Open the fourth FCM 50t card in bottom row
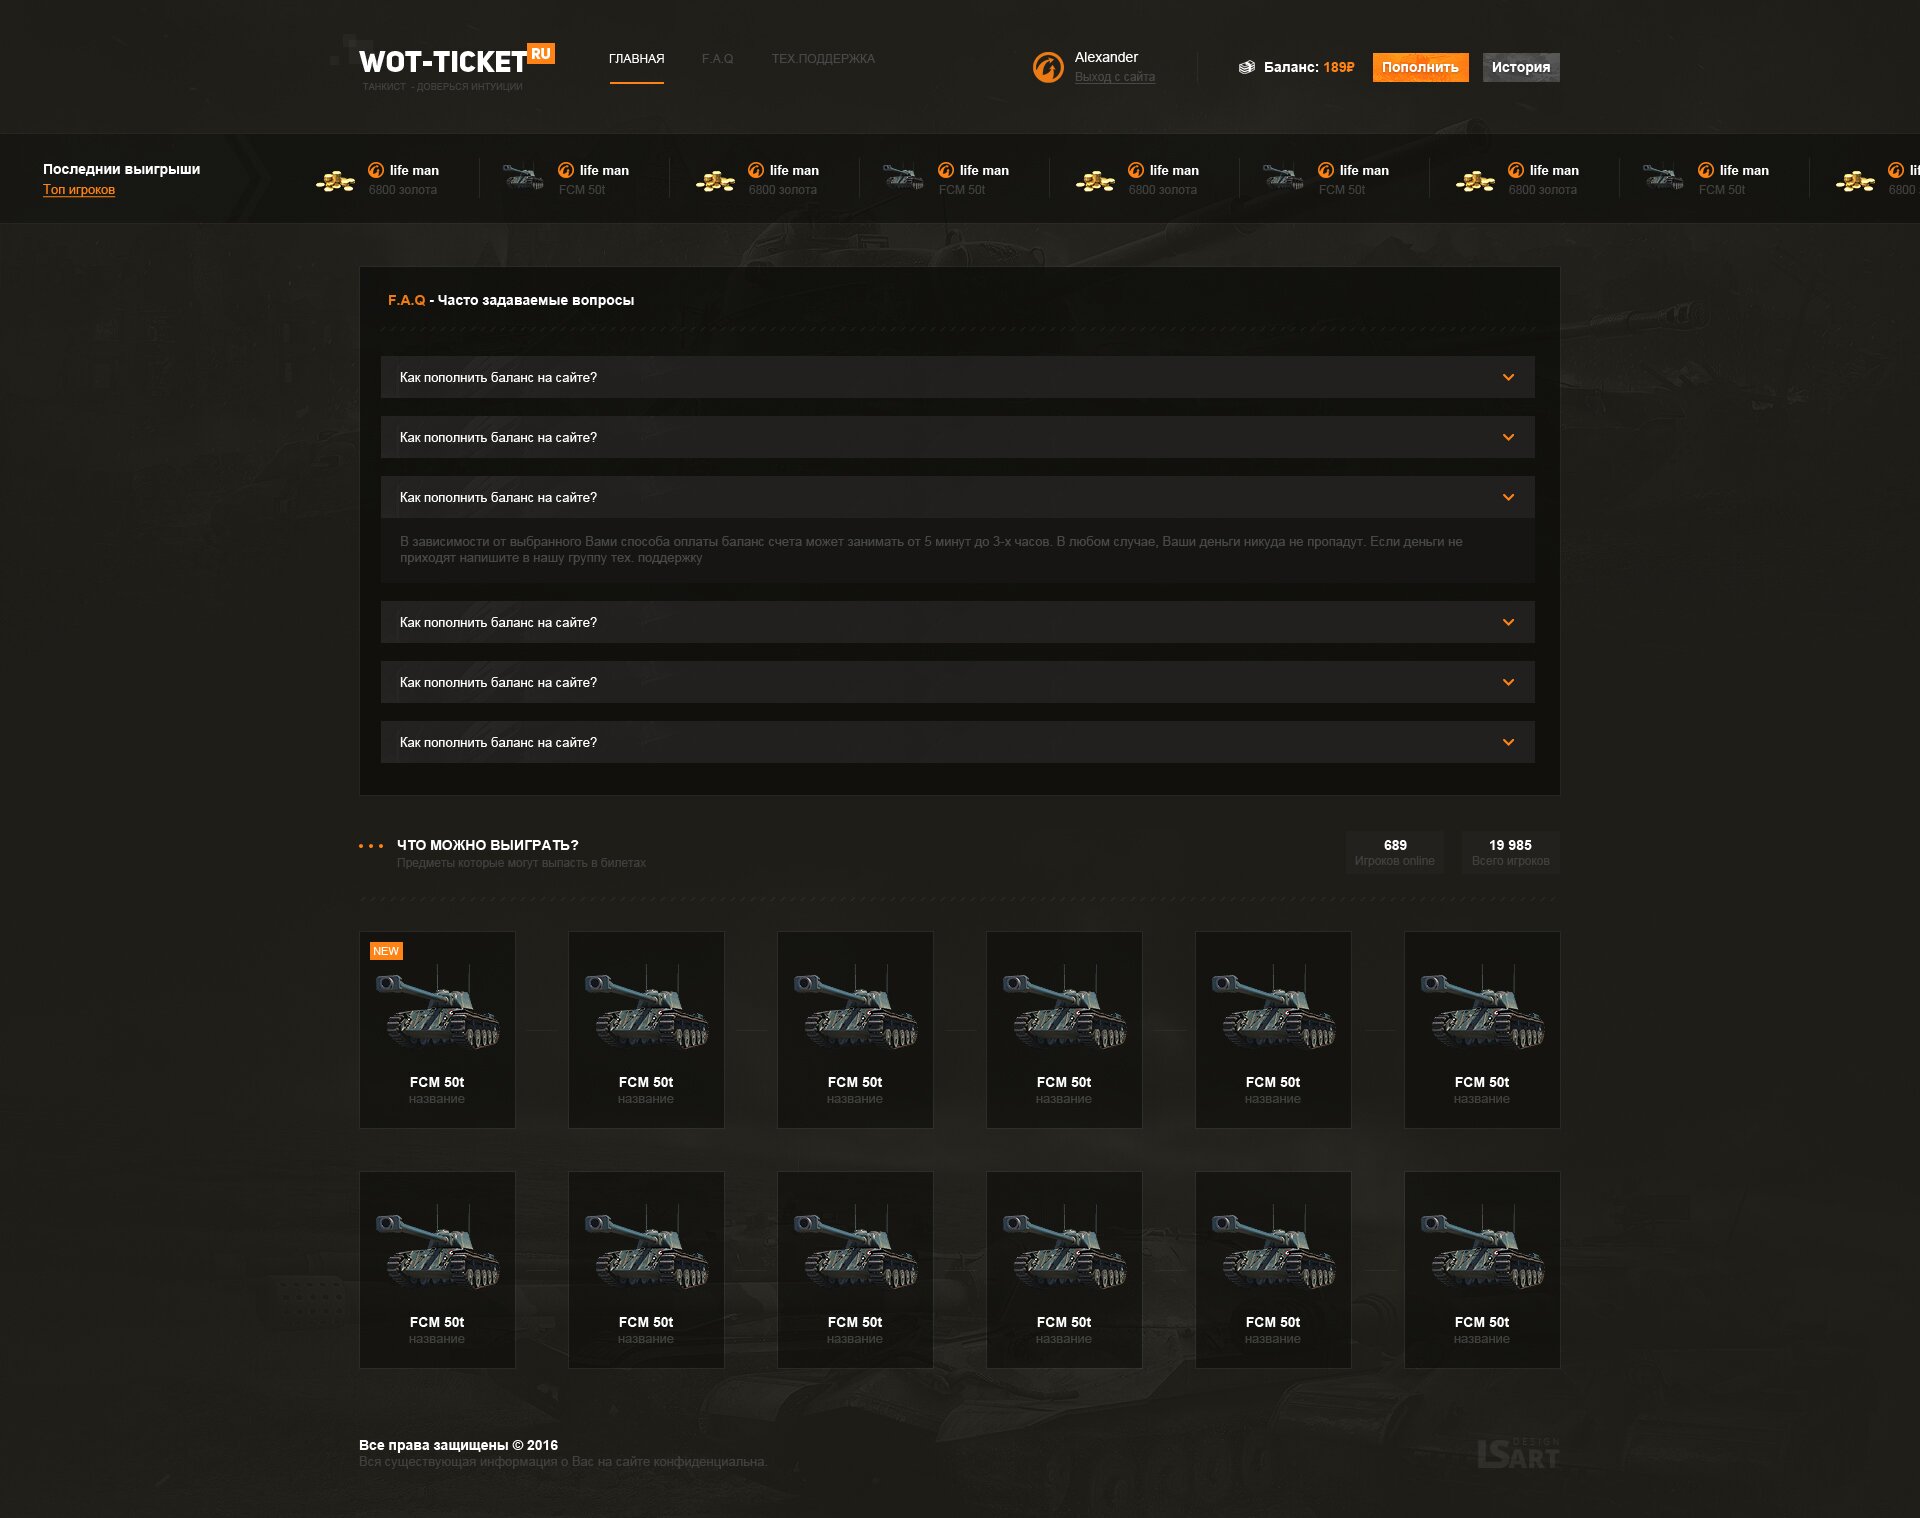This screenshot has height=1518, width=1920. (x=1064, y=1270)
